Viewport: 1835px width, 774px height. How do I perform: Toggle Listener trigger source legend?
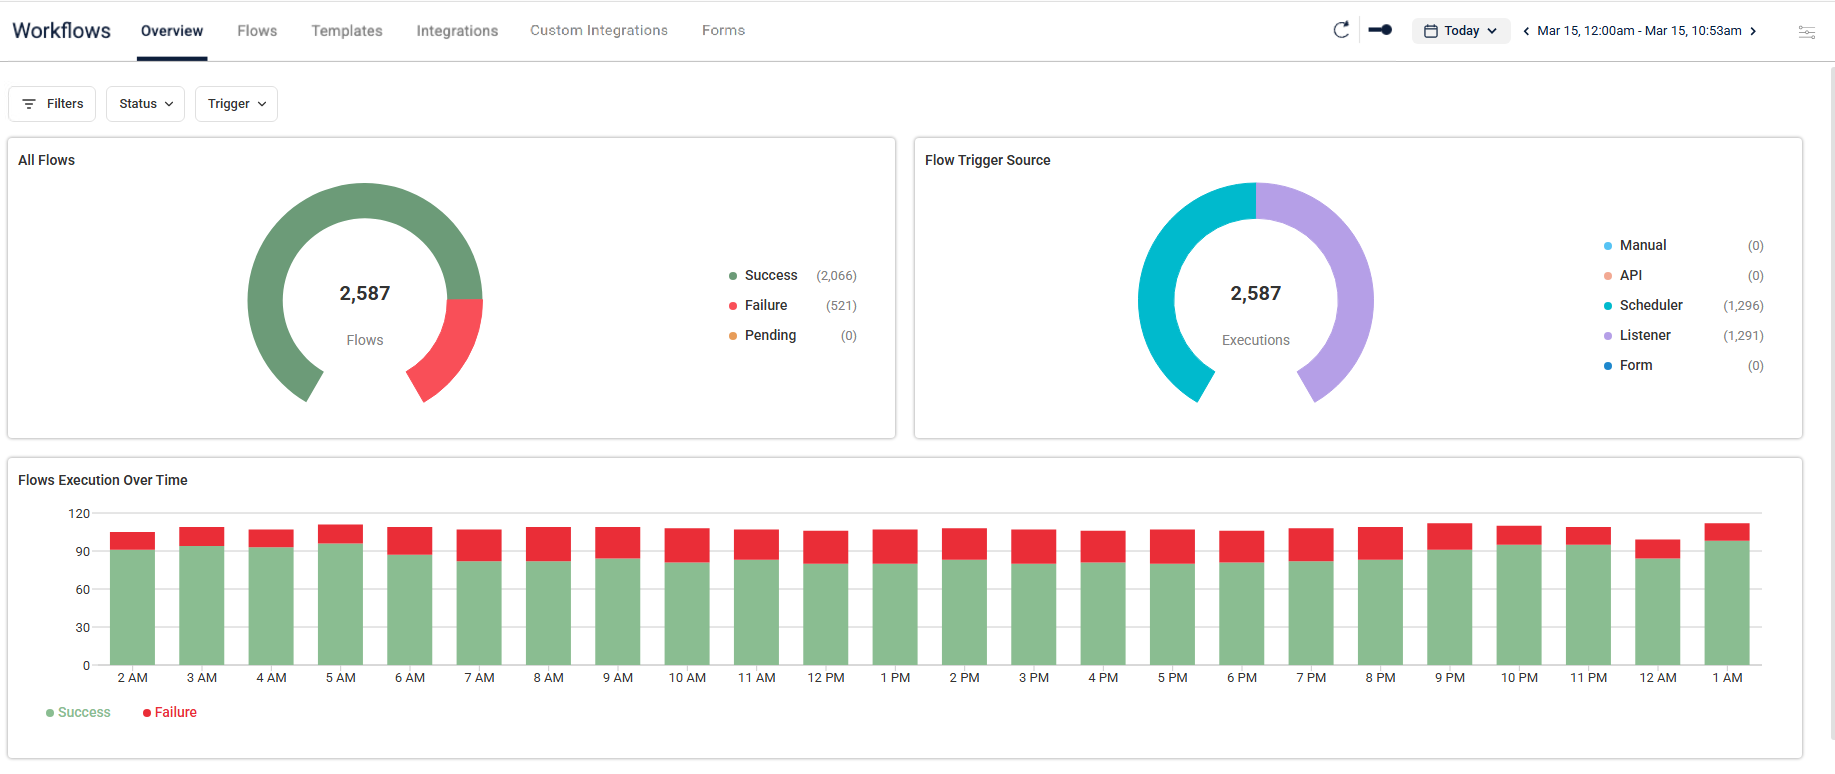(x=1683, y=335)
